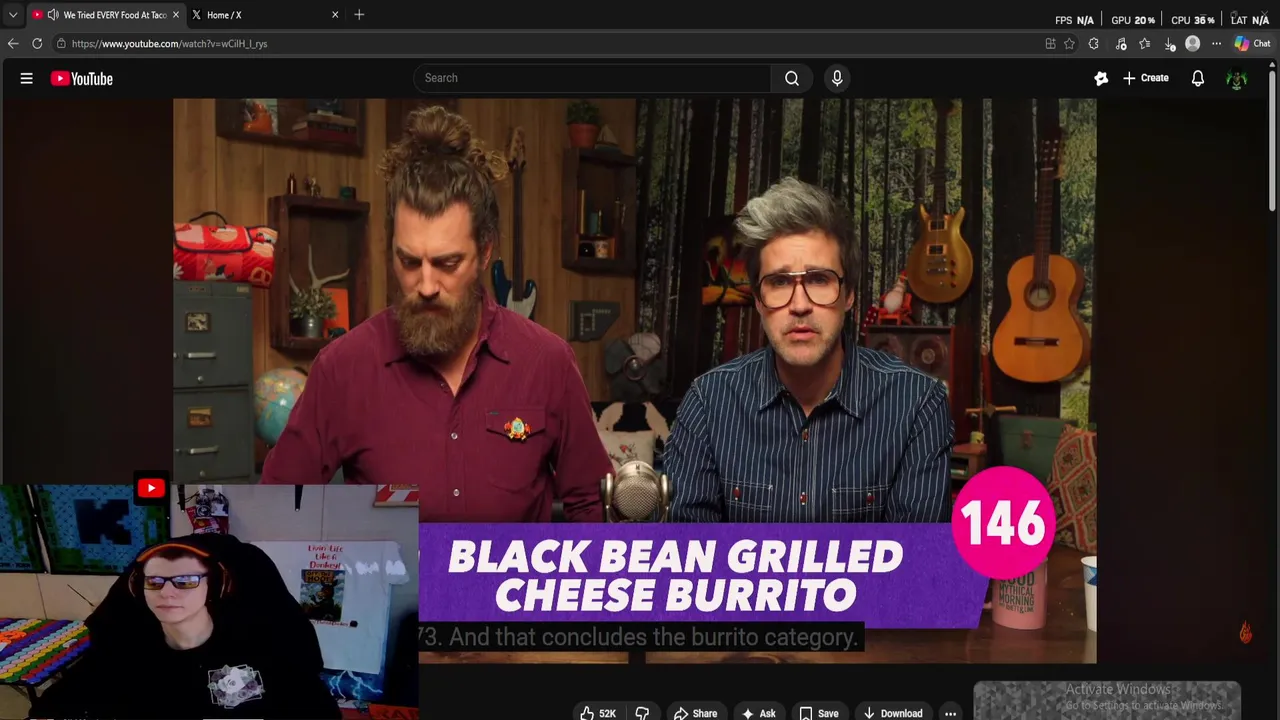Viewport: 1280px width, 720px height.
Task: Dislike this video
Action: point(642,713)
